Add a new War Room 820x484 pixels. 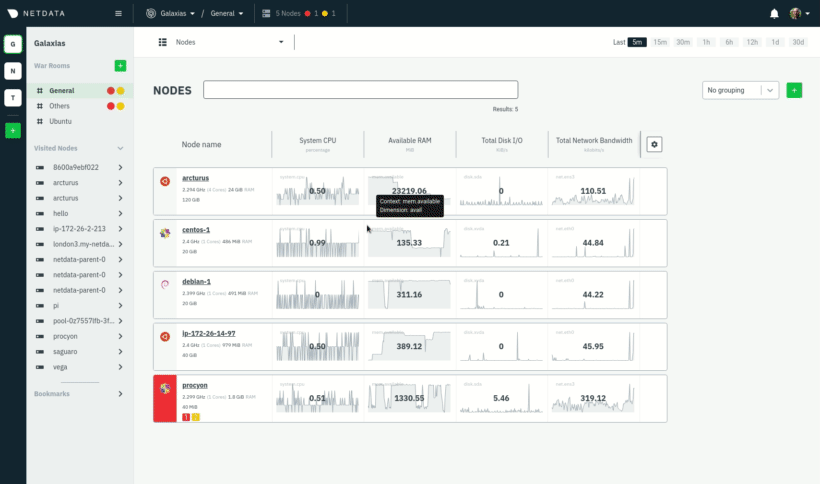coord(120,66)
